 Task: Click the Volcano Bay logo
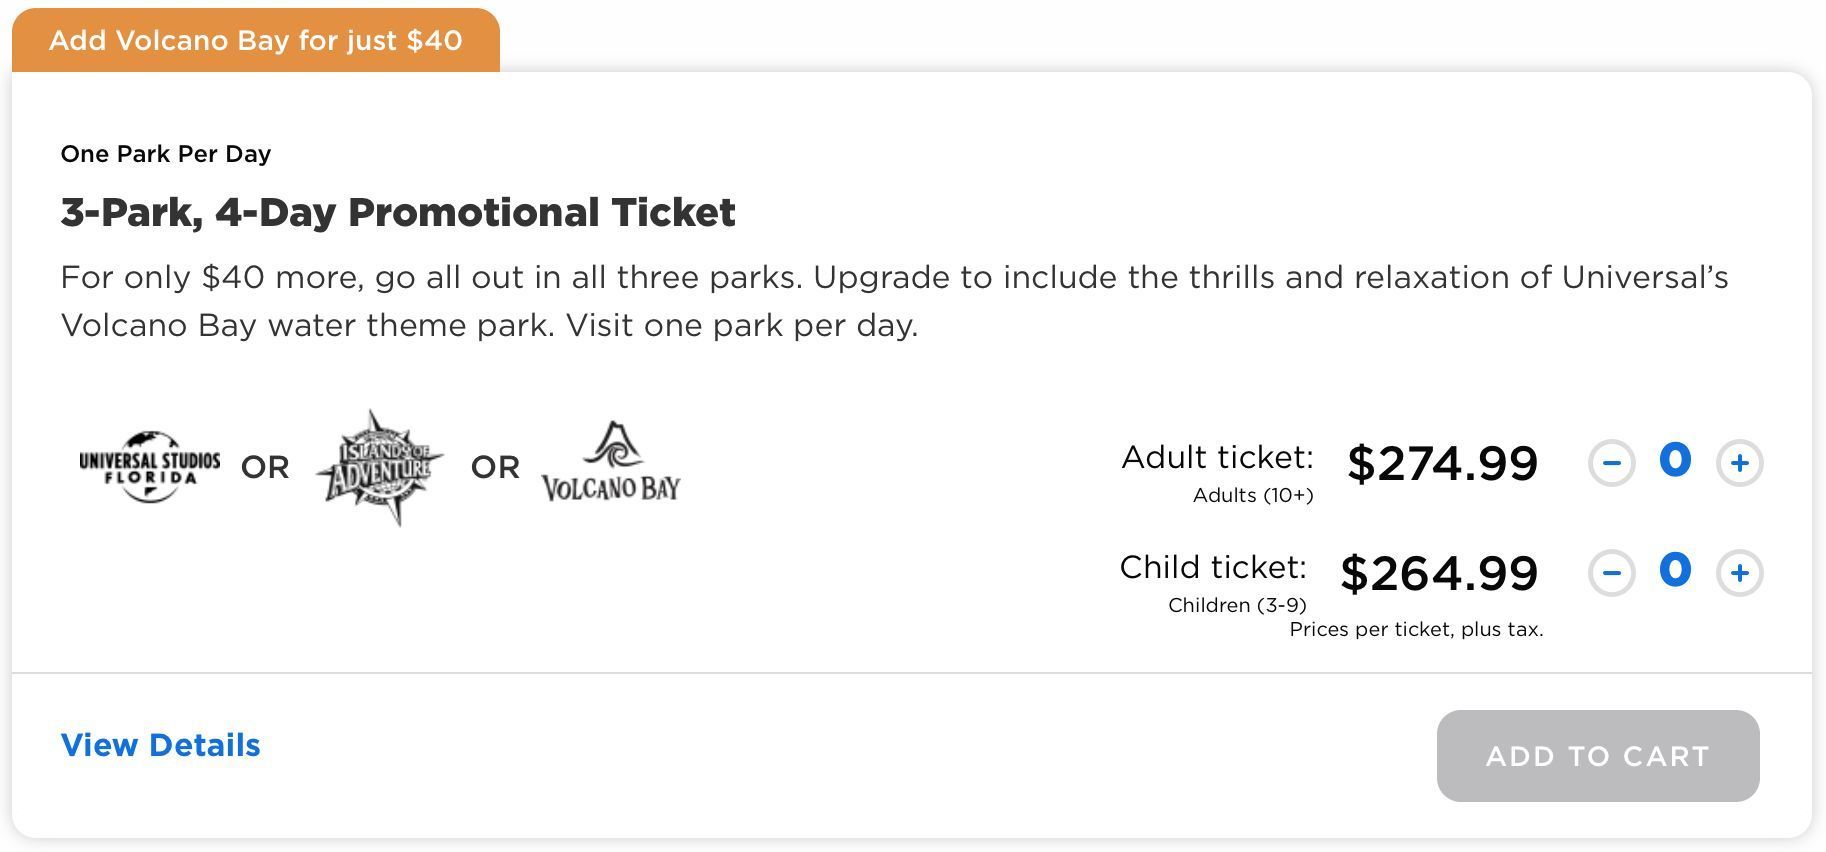click(611, 461)
